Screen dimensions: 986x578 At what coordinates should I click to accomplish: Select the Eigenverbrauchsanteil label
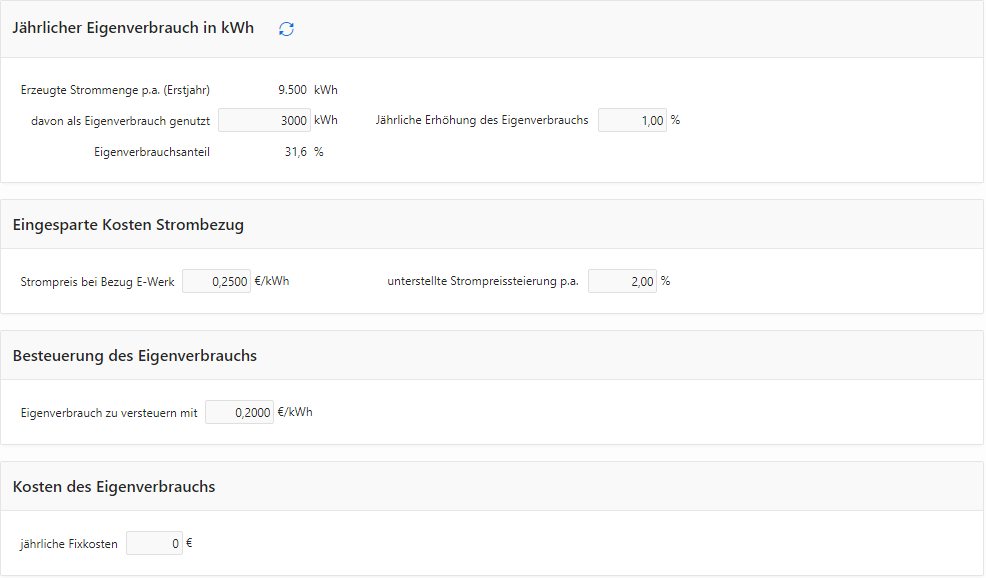152,152
